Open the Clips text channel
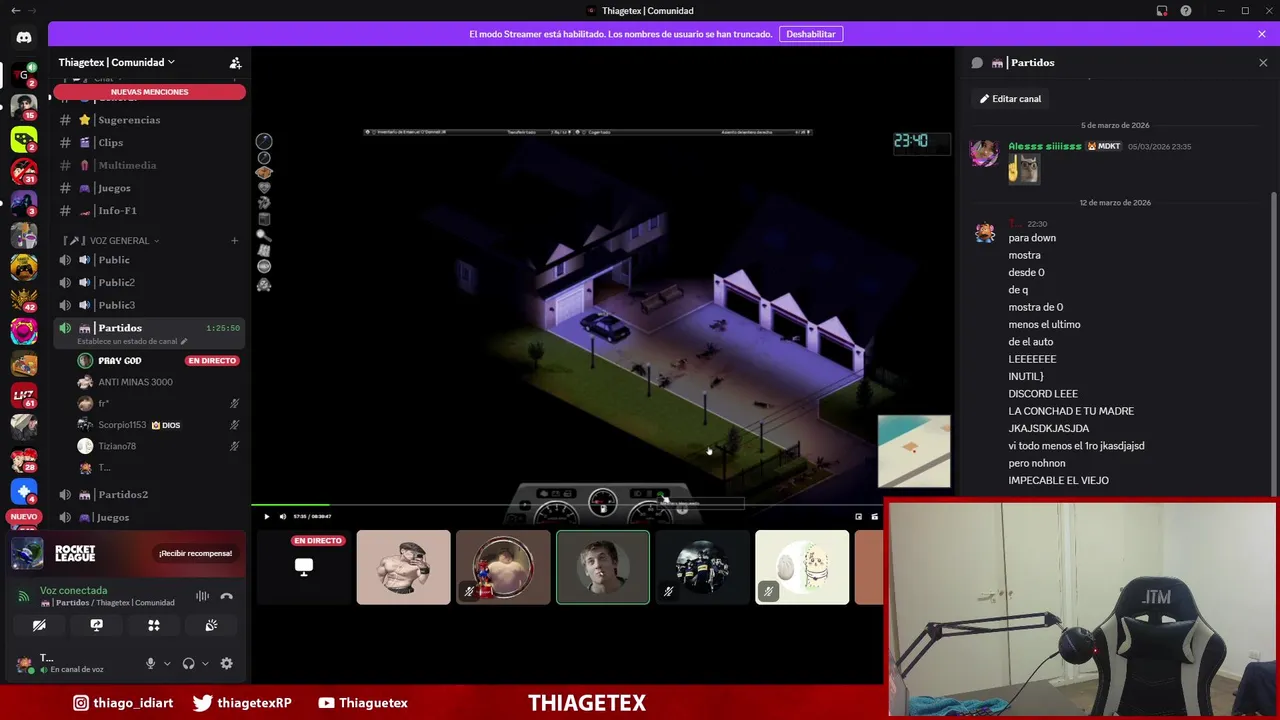The width and height of the screenshot is (1280, 720). (x=149, y=143)
